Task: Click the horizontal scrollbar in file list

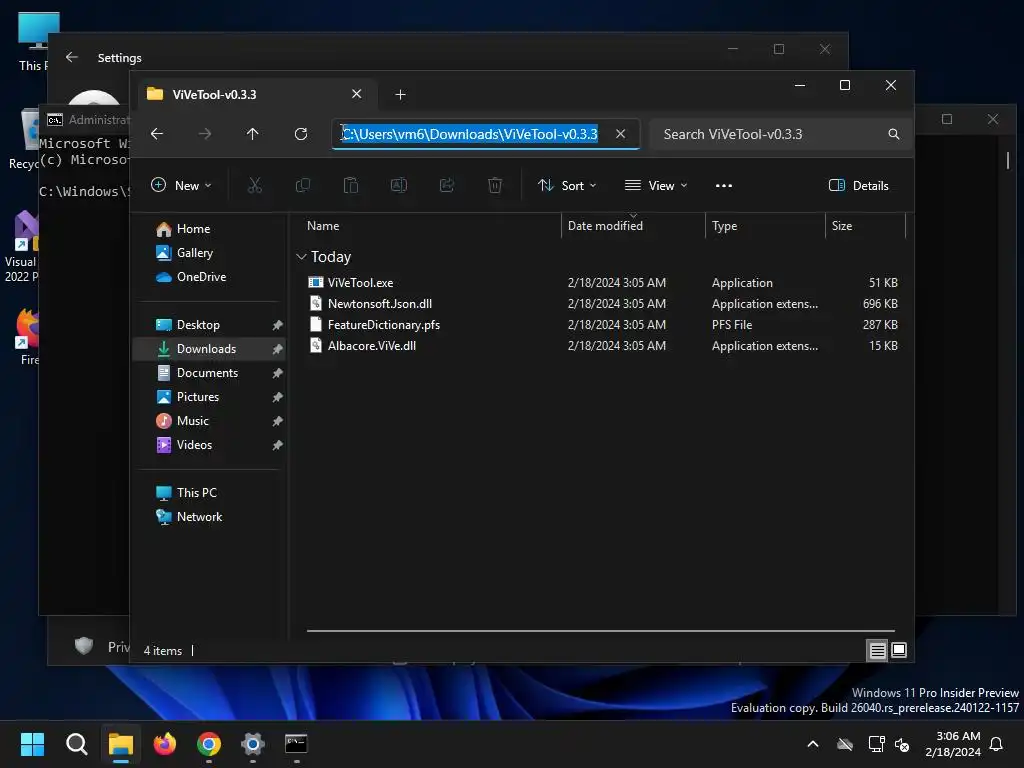Action: coord(601,631)
